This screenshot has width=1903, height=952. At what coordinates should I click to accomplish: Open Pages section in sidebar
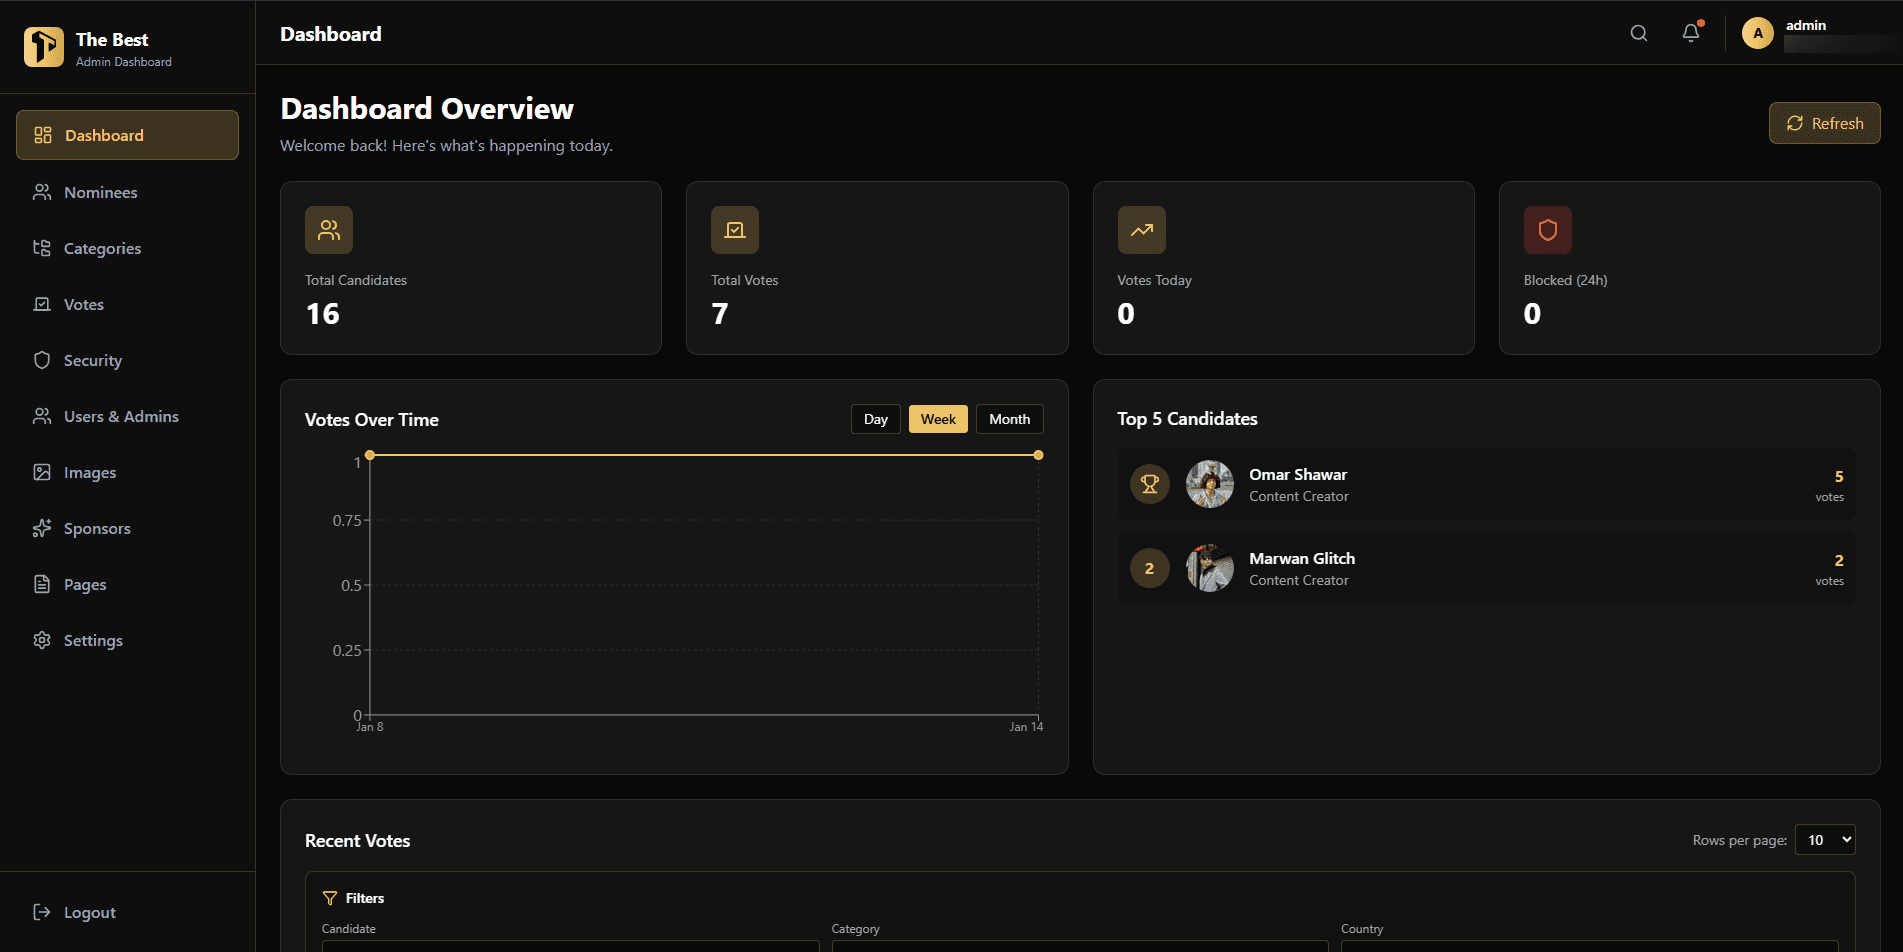(x=127, y=584)
